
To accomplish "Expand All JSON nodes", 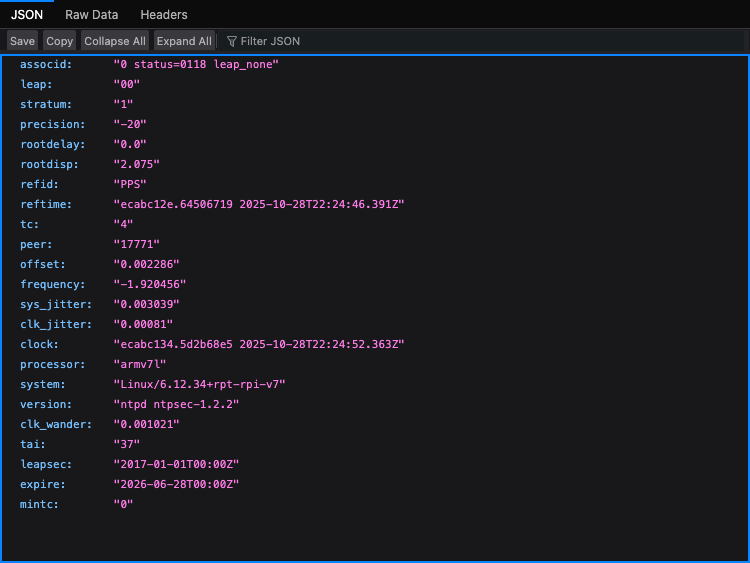I will pyautogui.click(x=184, y=41).
